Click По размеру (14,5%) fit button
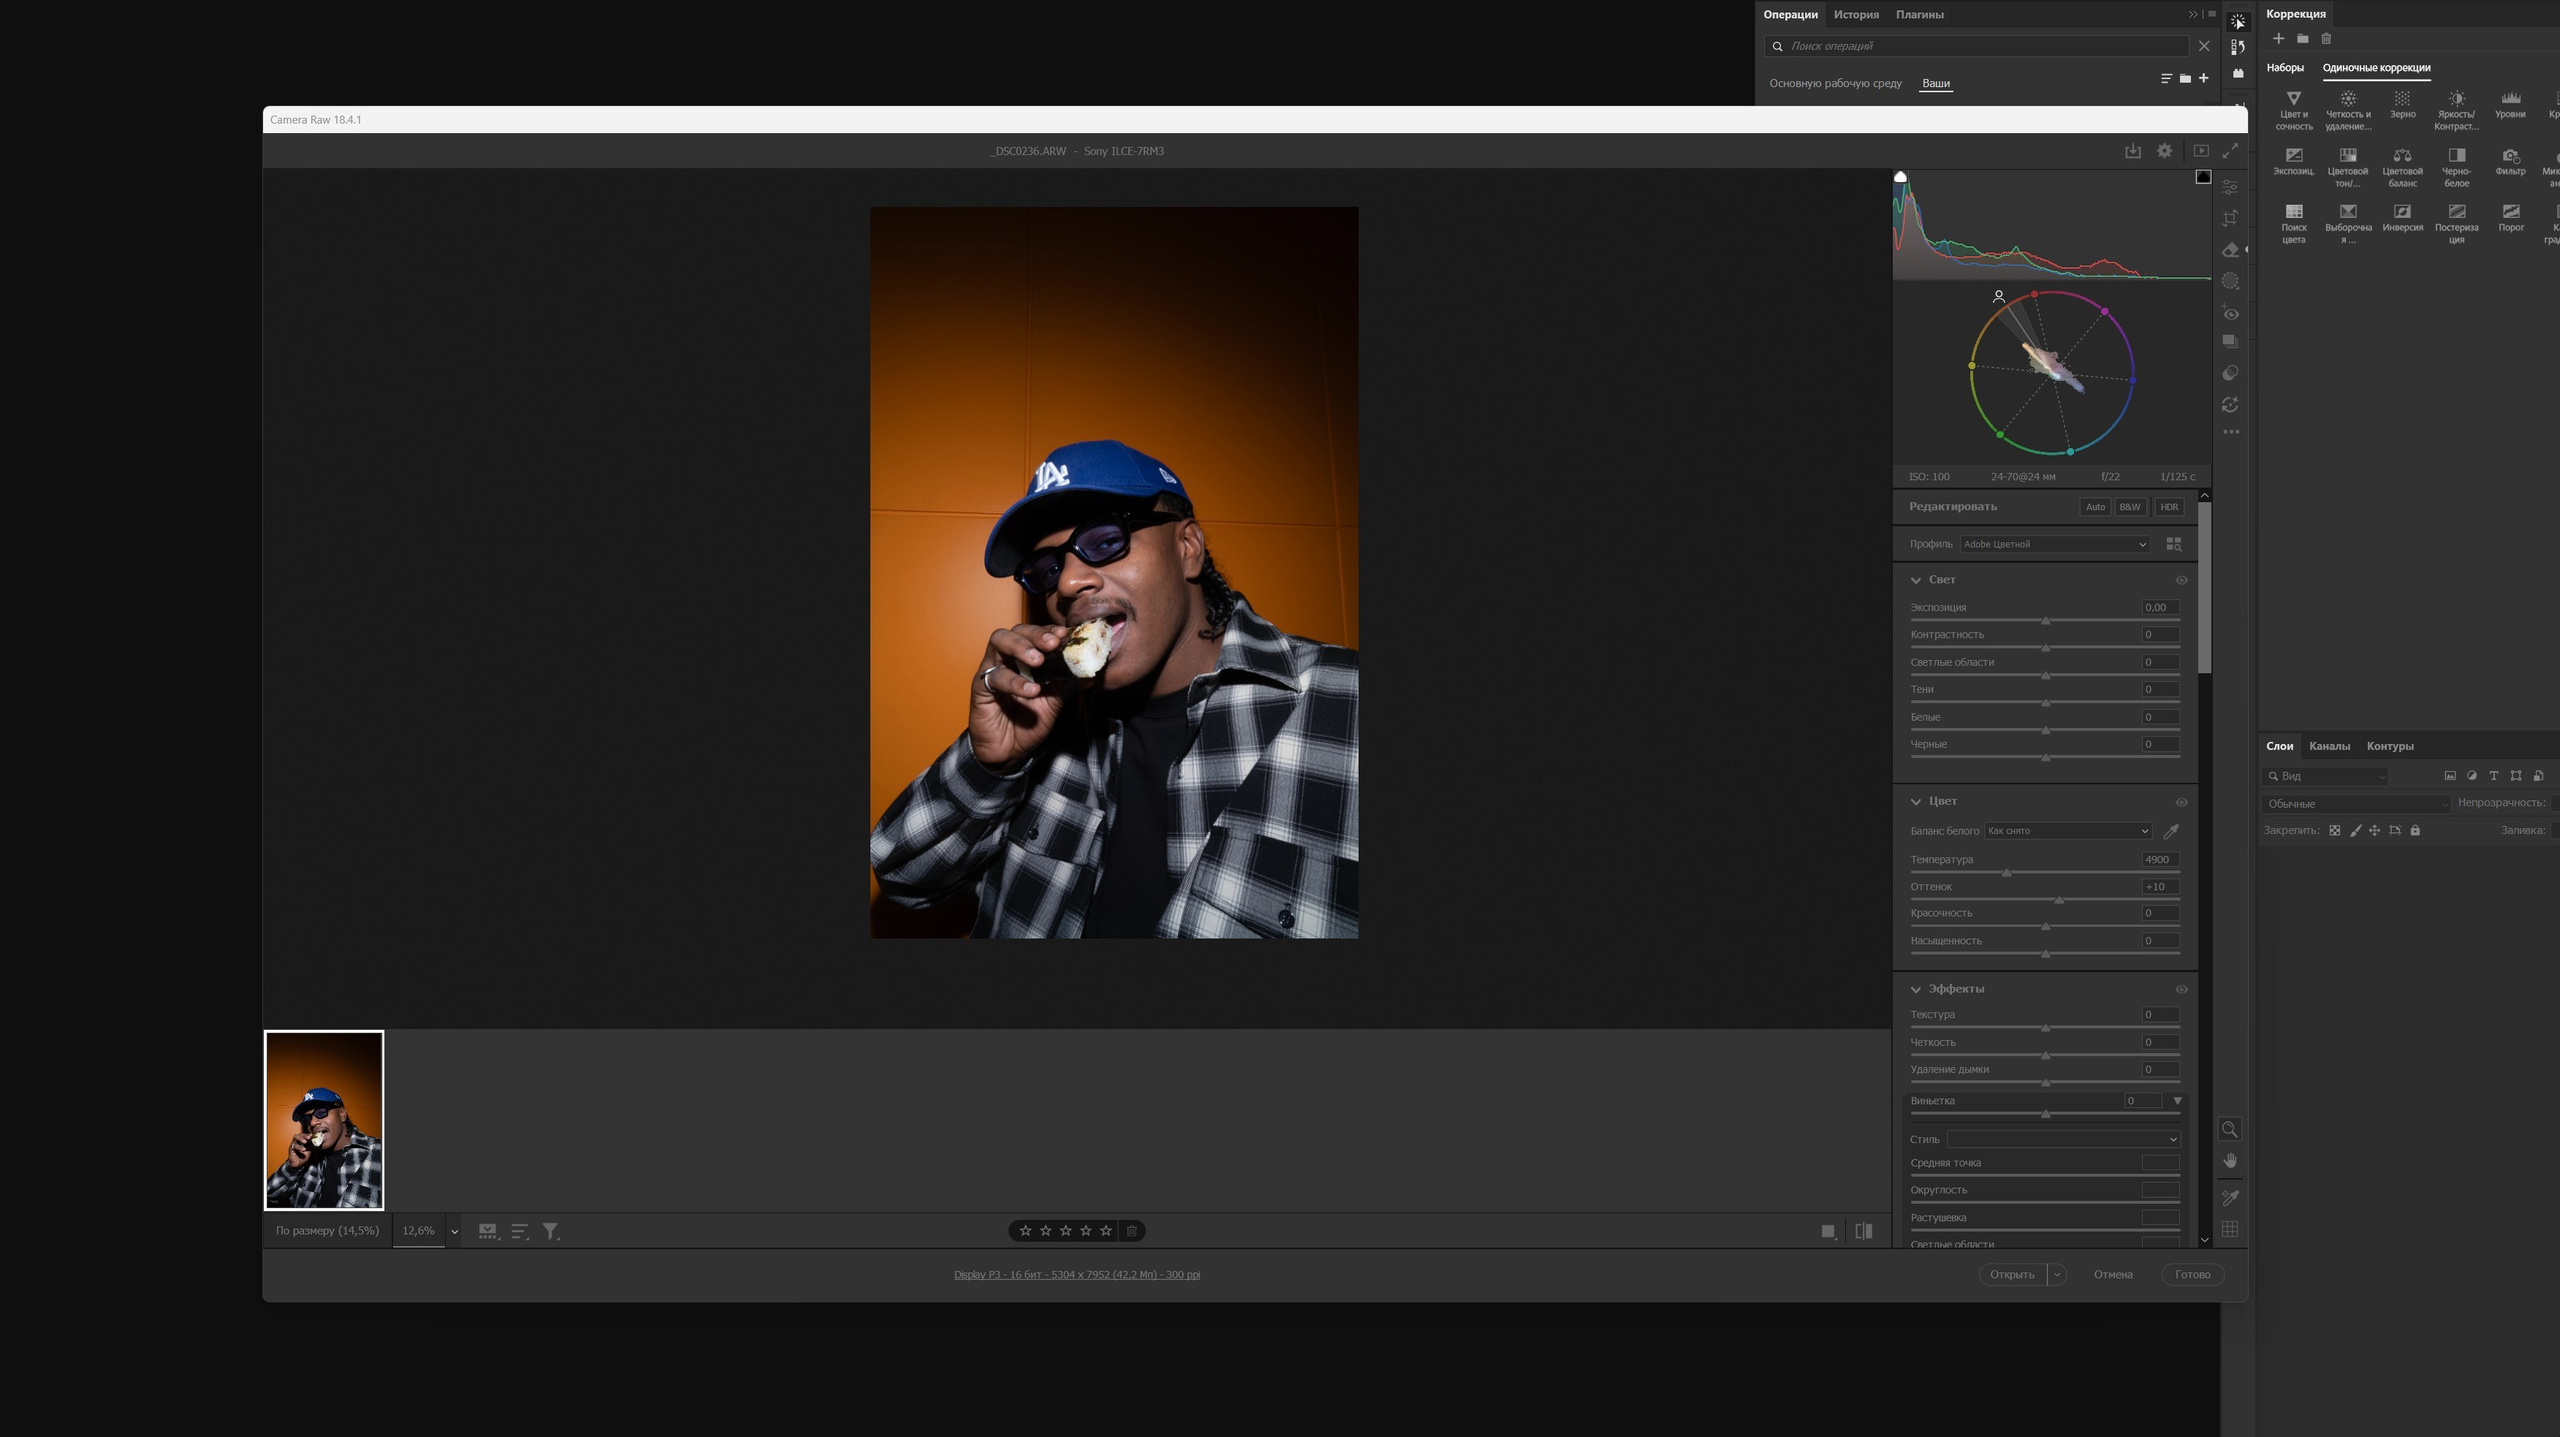 click(x=327, y=1231)
